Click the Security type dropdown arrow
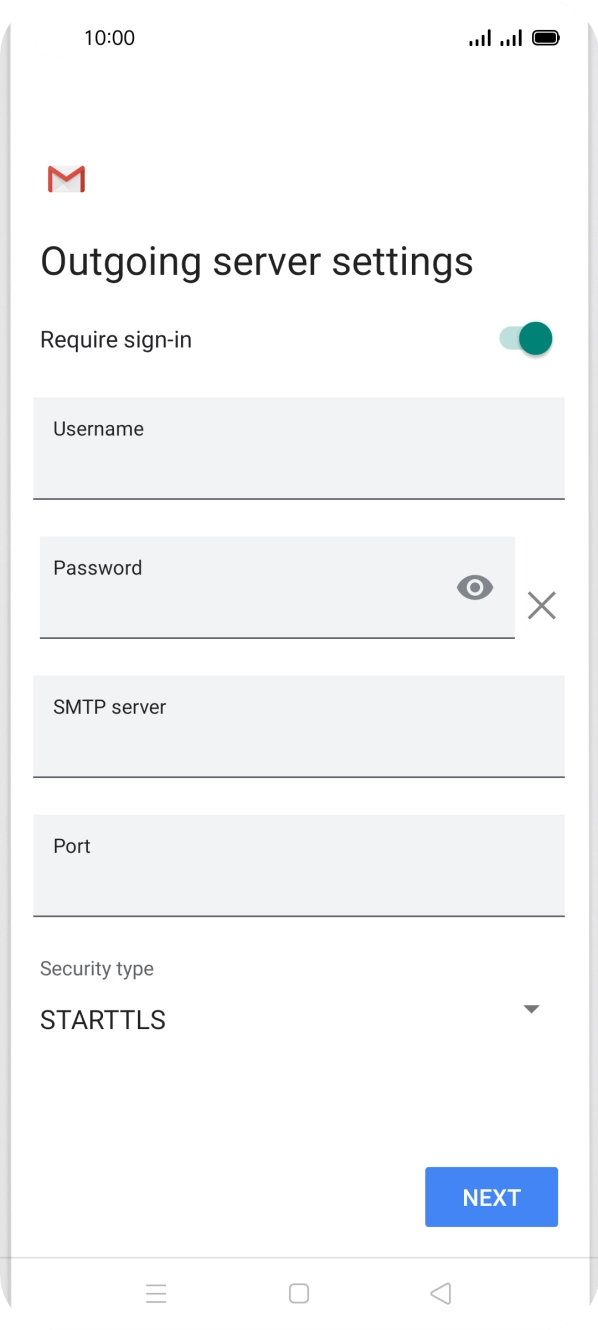This screenshot has height=1330, width=598. [x=532, y=1008]
